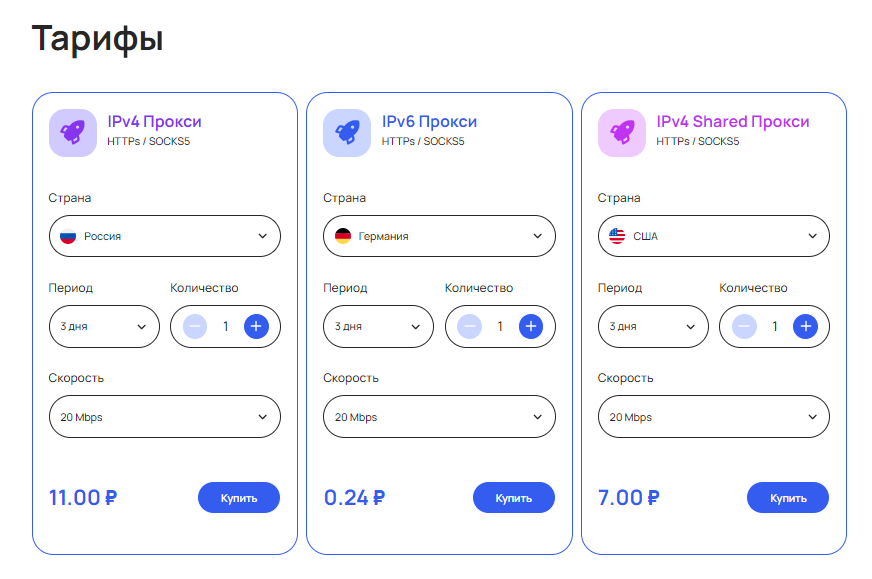Click the IPv4 Shared Прокси title
The width and height of the screenshot is (872, 579).
(x=733, y=122)
